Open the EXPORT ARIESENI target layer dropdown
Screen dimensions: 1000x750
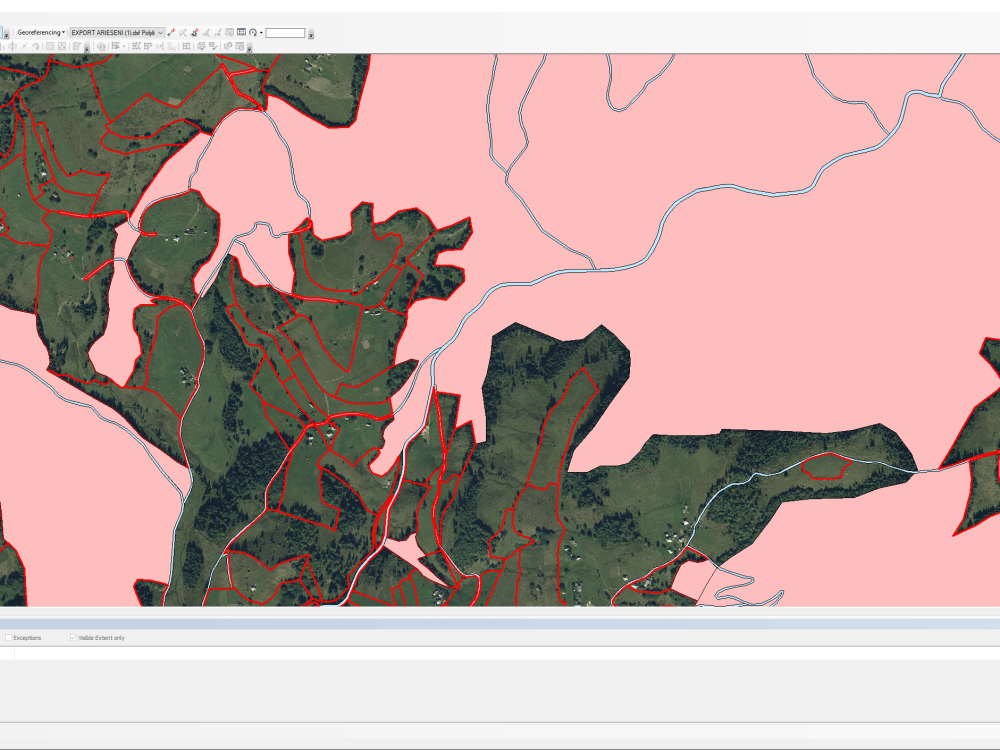(x=158, y=31)
